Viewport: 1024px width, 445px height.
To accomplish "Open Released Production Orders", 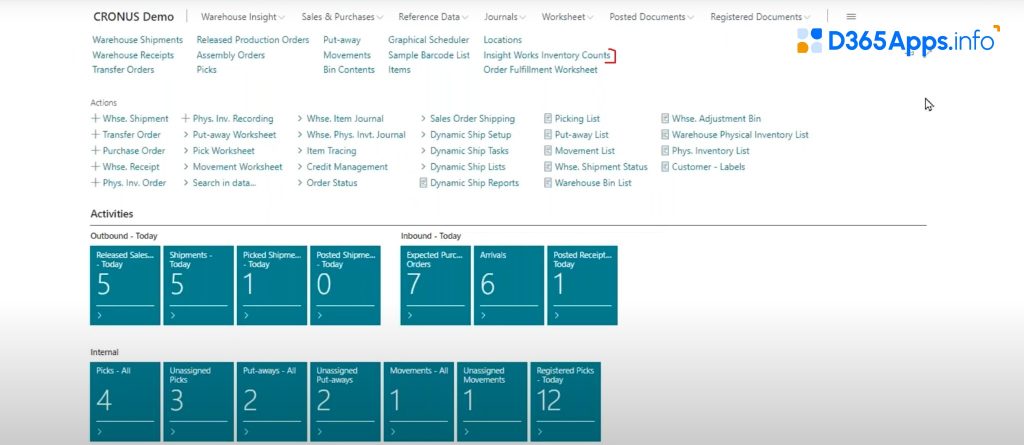I will coord(253,40).
